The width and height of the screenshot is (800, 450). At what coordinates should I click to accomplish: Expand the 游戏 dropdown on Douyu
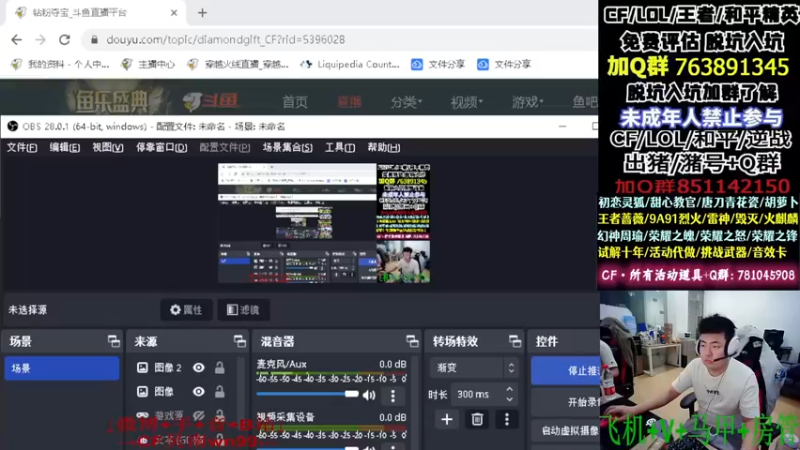click(x=528, y=102)
